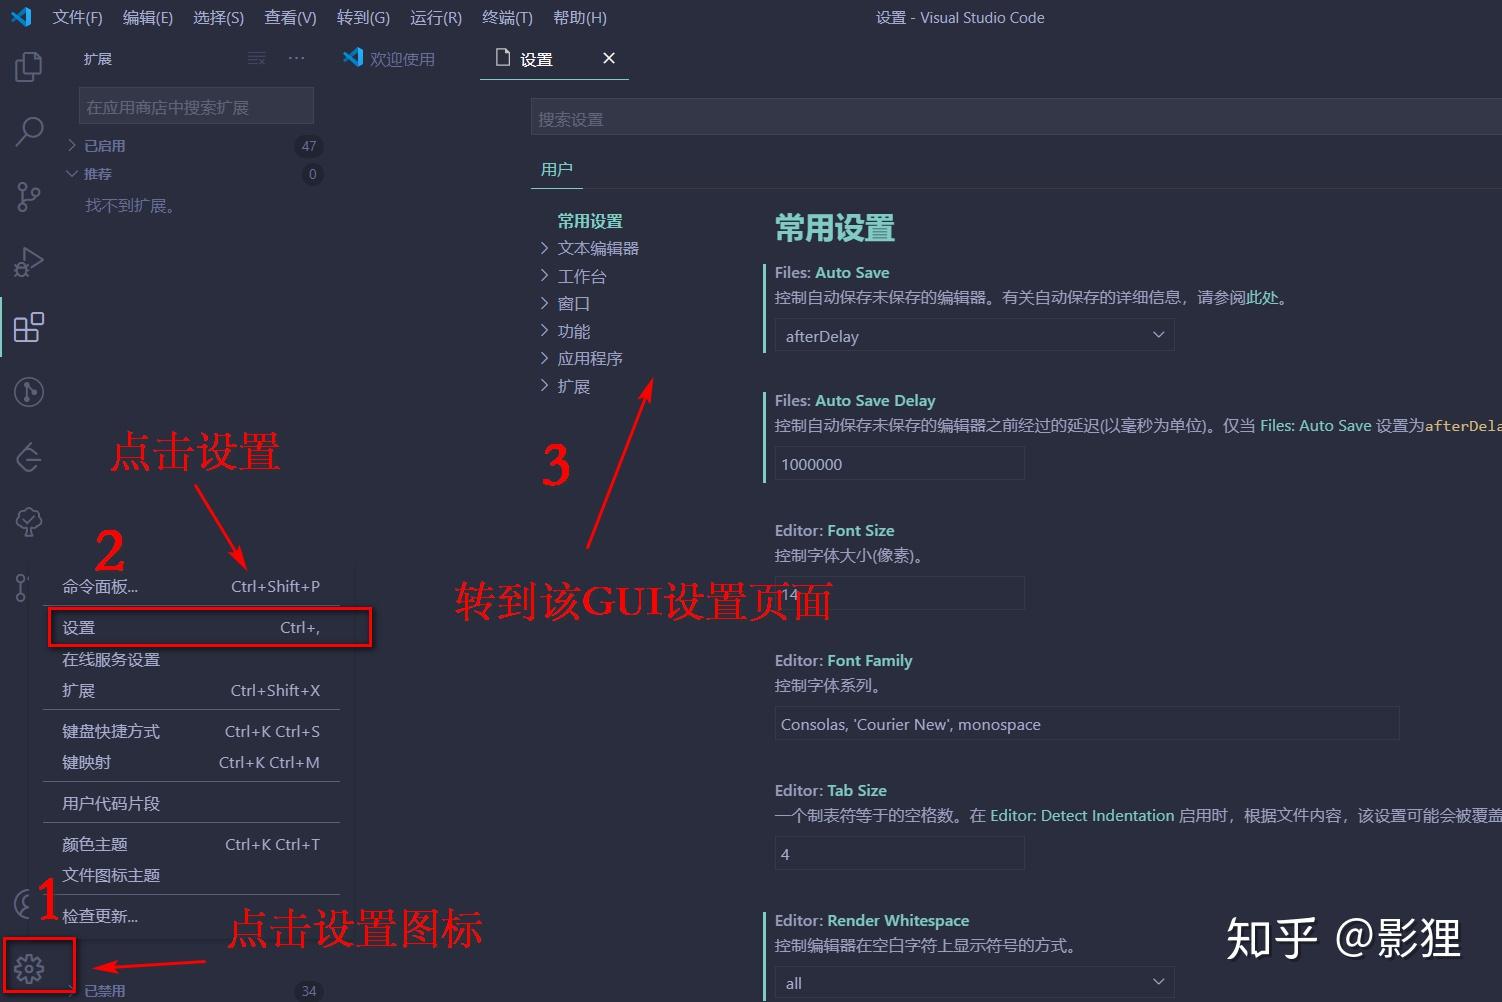Select 颜色主题 from the gear menu

[x=95, y=843]
